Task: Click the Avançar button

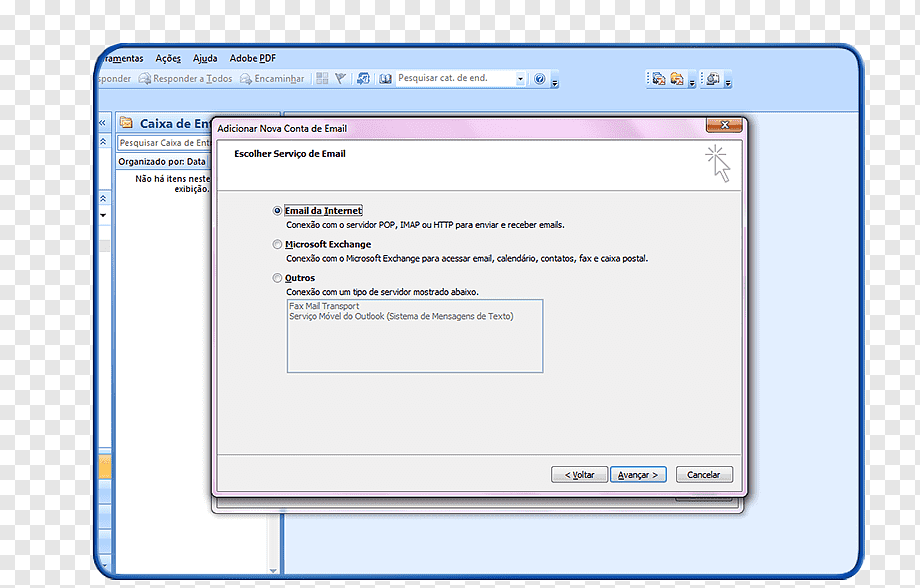Action: pyautogui.click(x=638, y=475)
